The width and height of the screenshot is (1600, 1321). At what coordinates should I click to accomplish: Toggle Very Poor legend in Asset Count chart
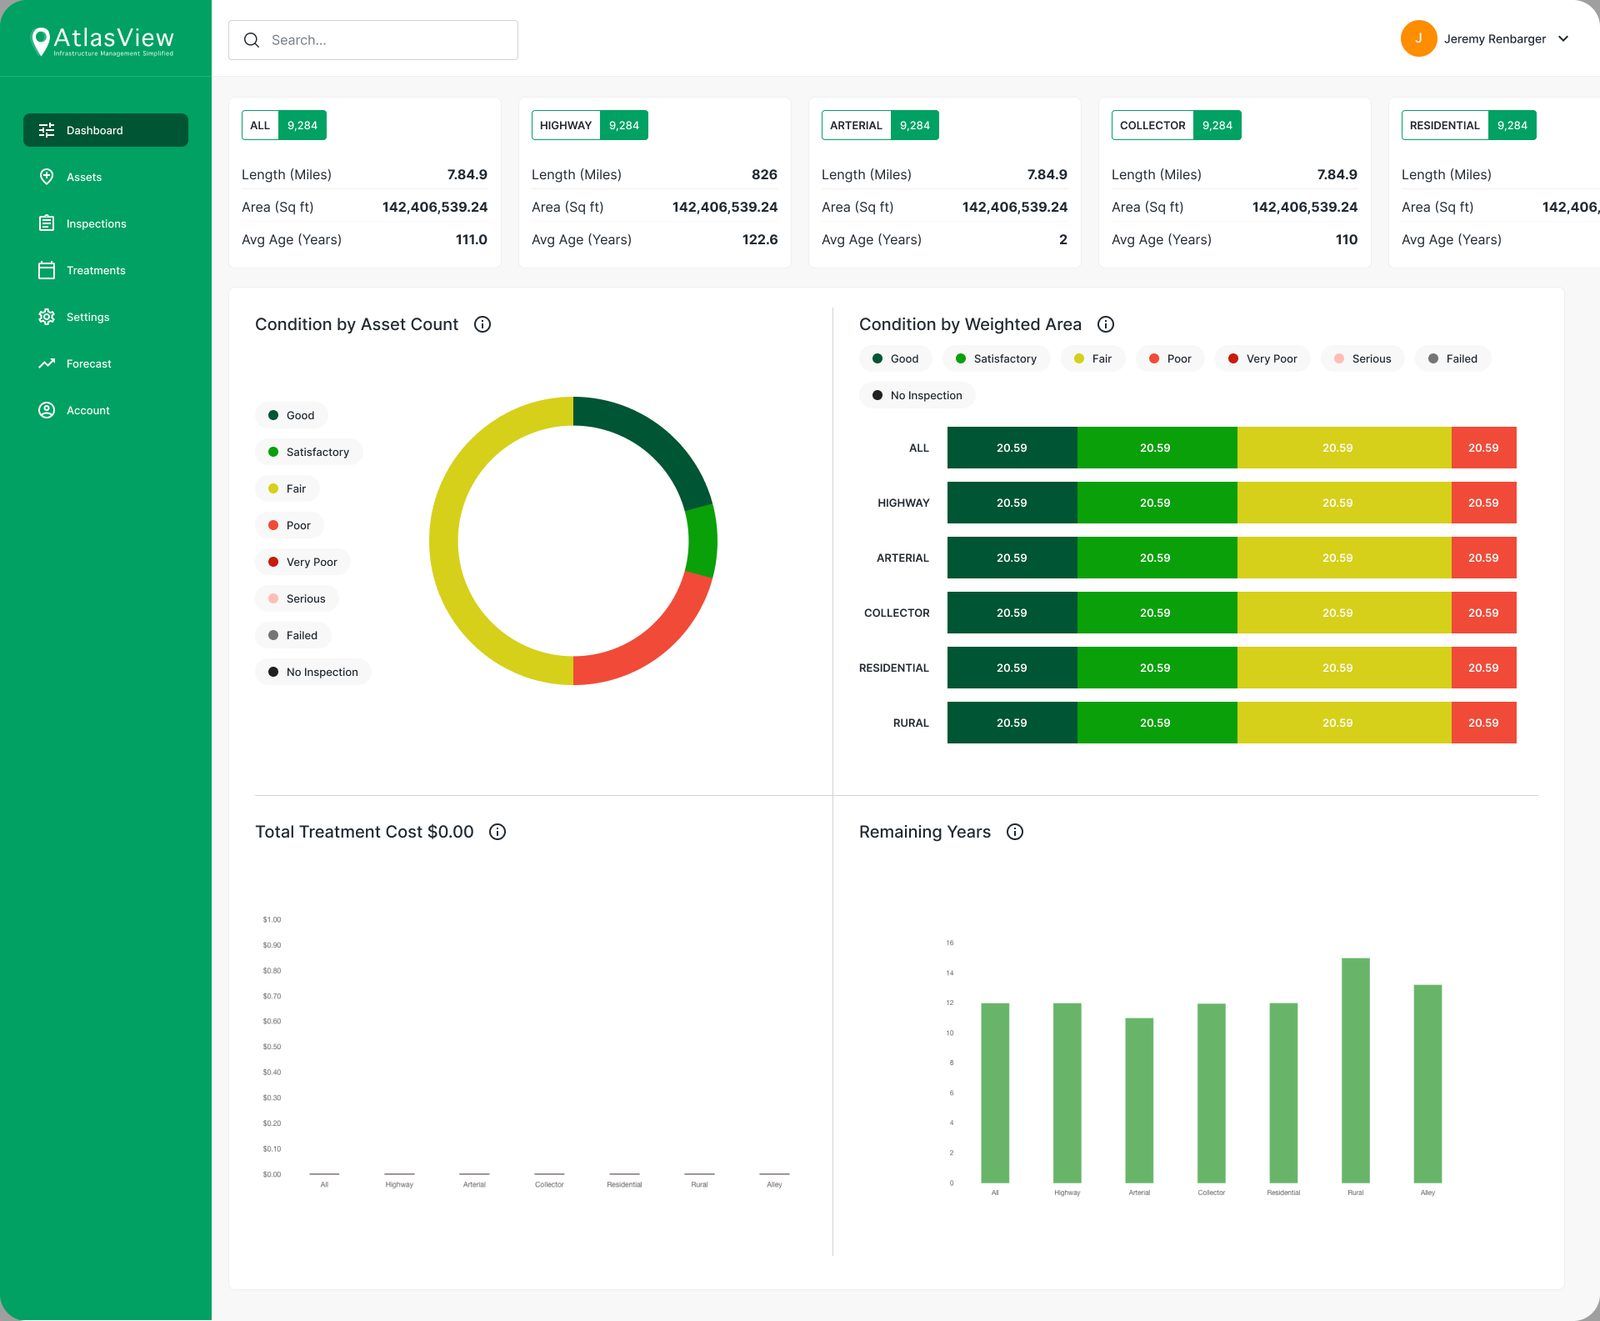(x=302, y=562)
